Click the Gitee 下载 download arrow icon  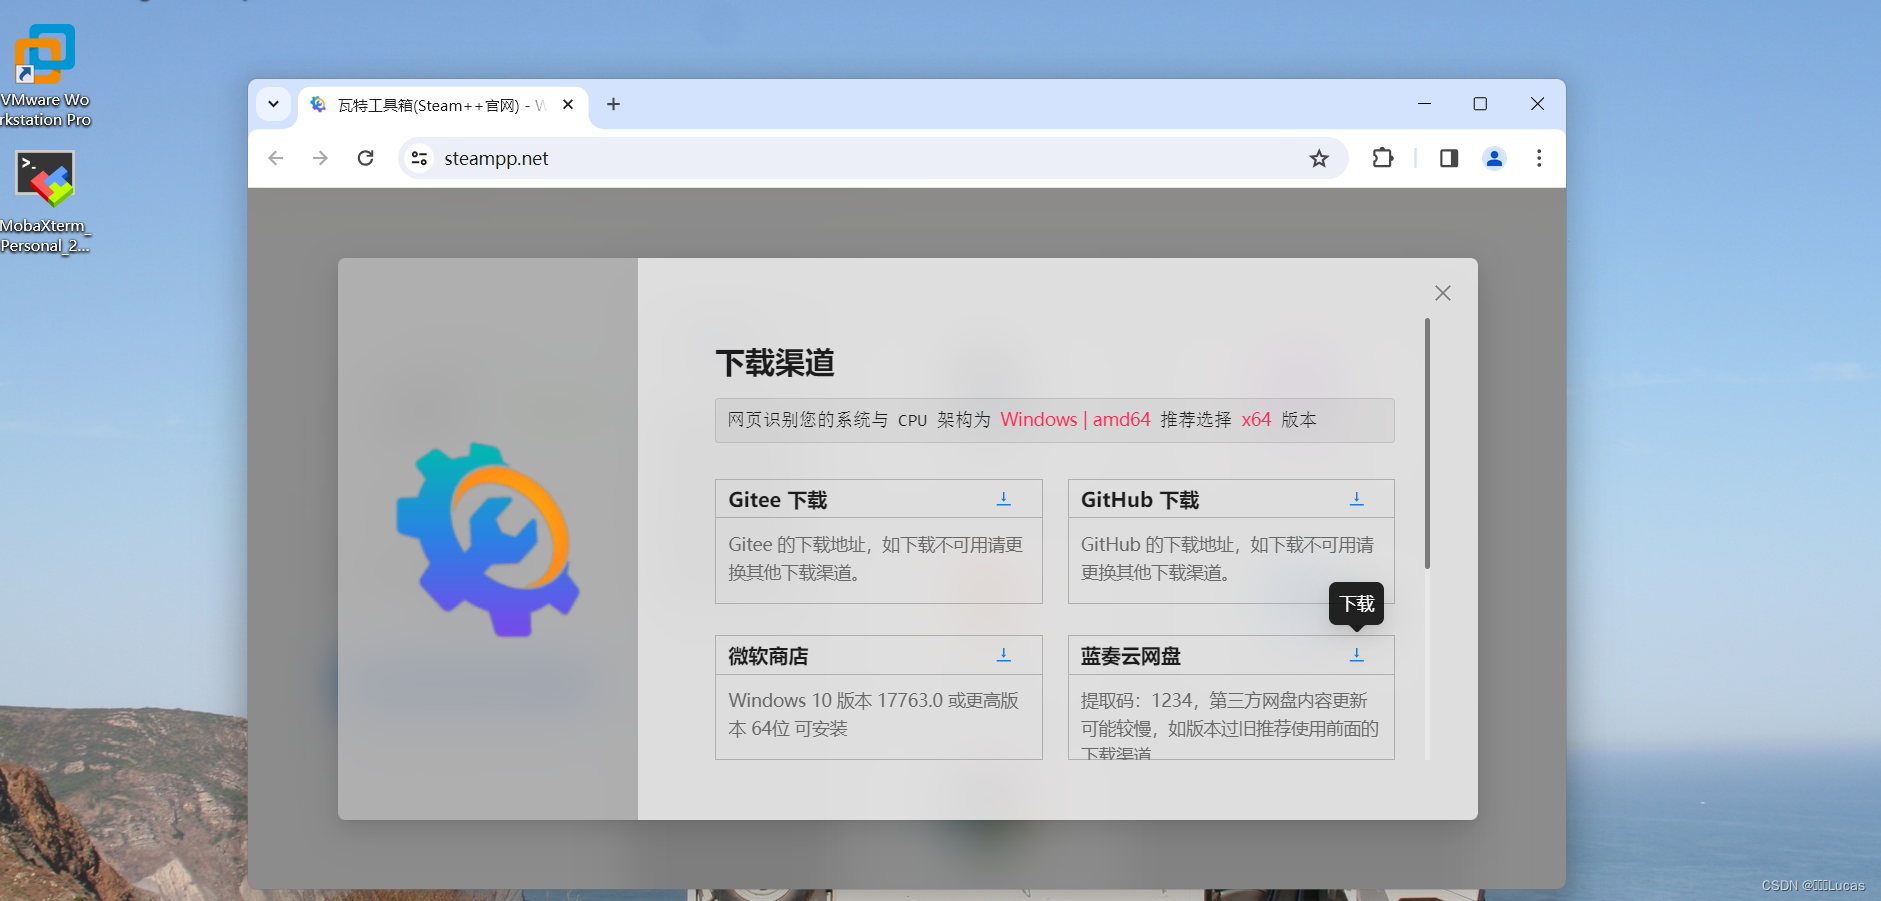(1002, 499)
